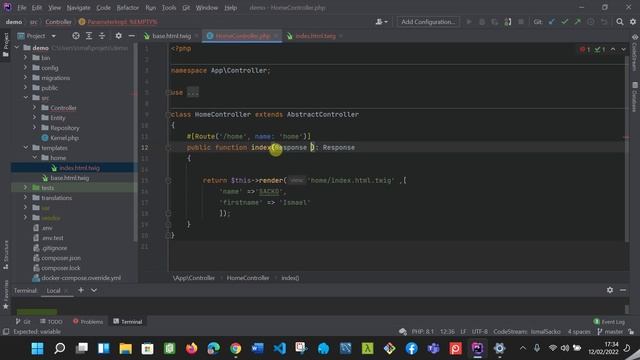Open the Project panel options gear
Viewport: 640px width, 360px height.
[118, 36]
